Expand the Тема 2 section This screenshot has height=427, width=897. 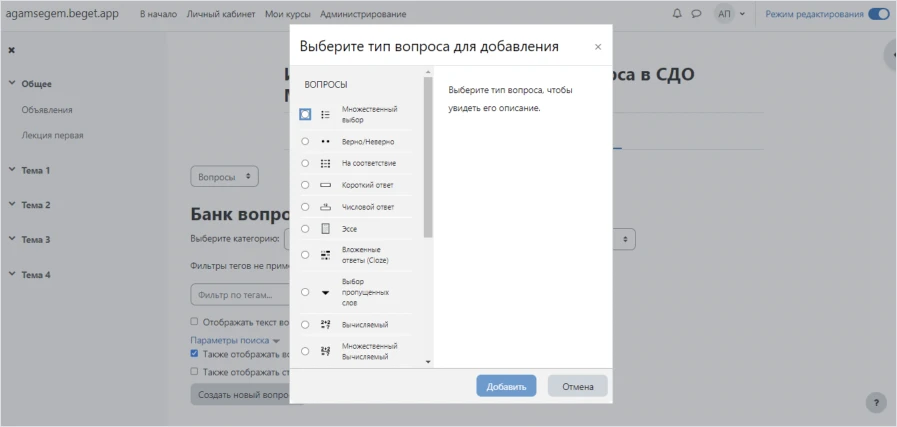[x=11, y=205]
